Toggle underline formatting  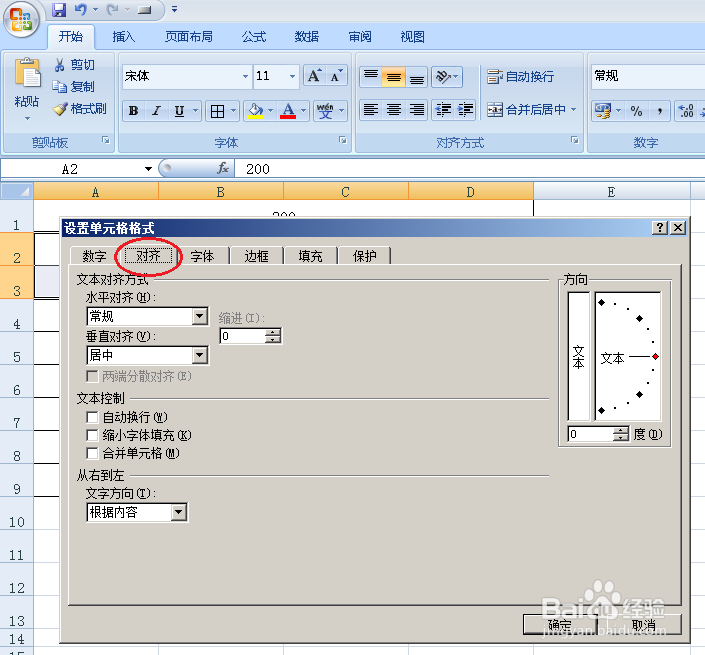pos(179,111)
